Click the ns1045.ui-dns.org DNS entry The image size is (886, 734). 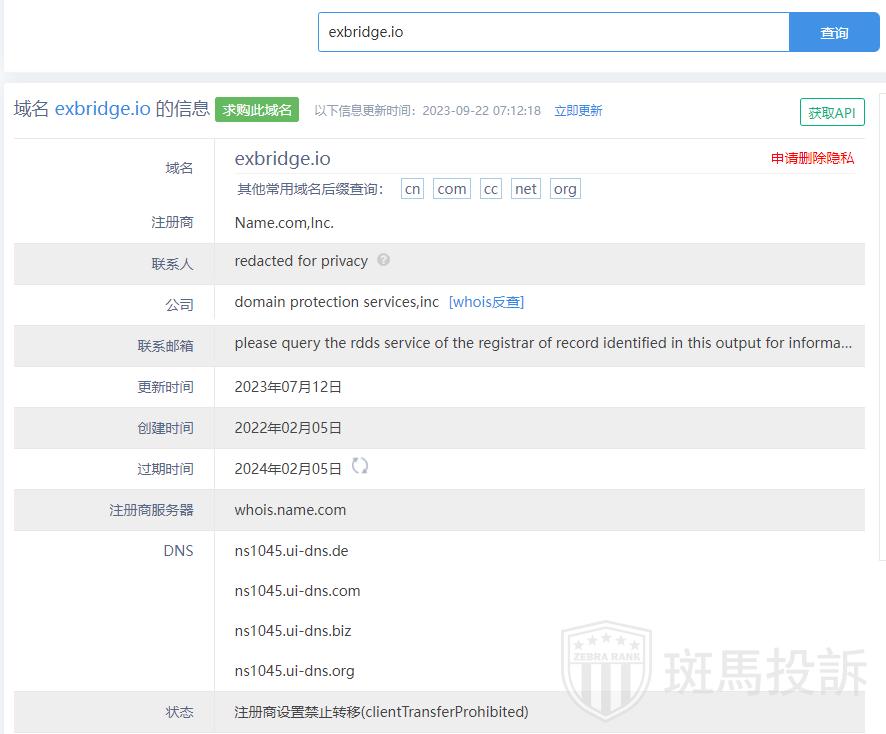[x=294, y=671]
